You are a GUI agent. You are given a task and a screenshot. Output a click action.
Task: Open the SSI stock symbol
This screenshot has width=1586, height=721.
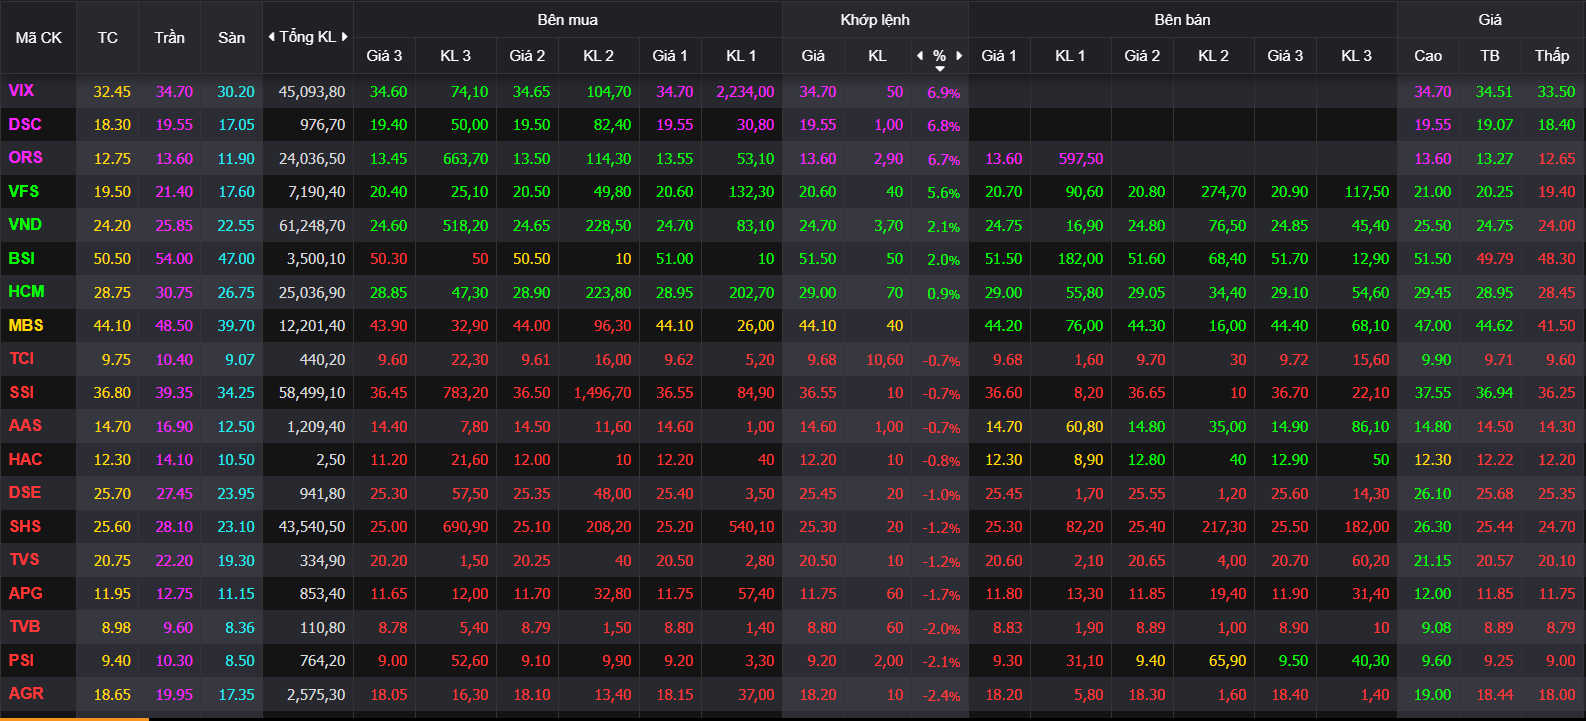[21, 392]
